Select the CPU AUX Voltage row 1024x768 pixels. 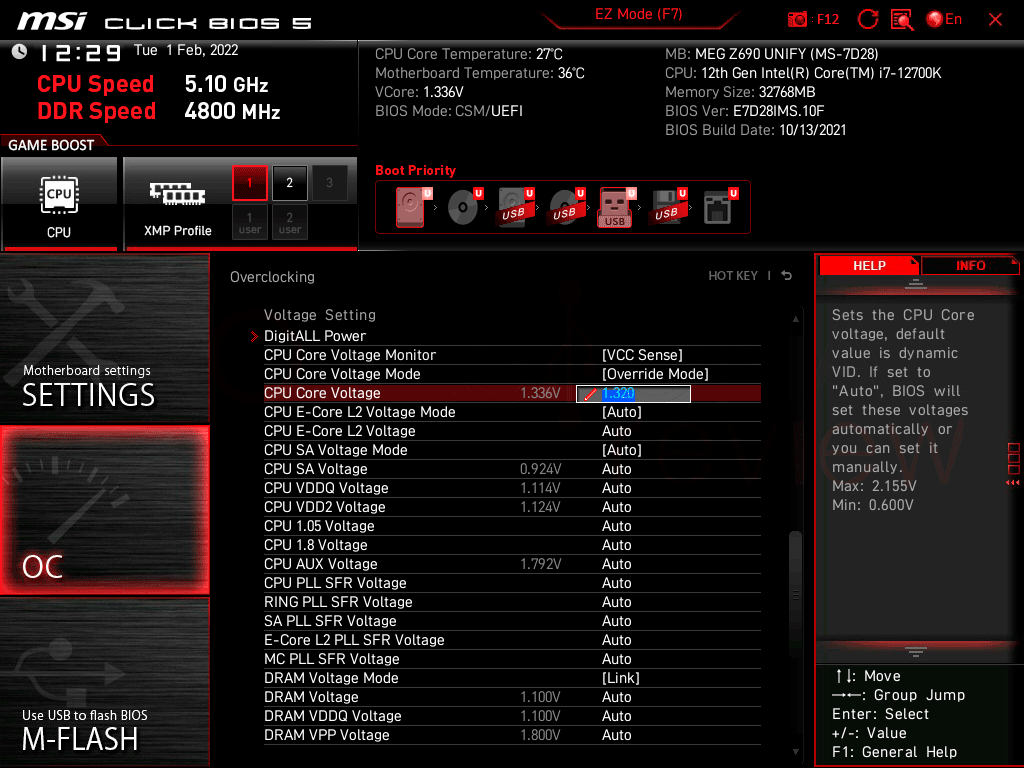[x=512, y=564]
